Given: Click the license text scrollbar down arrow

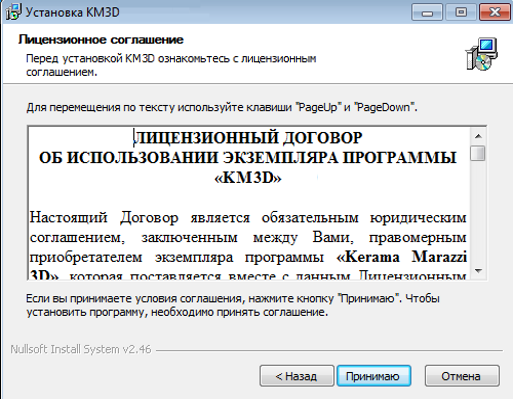Looking at the screenshot, I should [478, 270].
